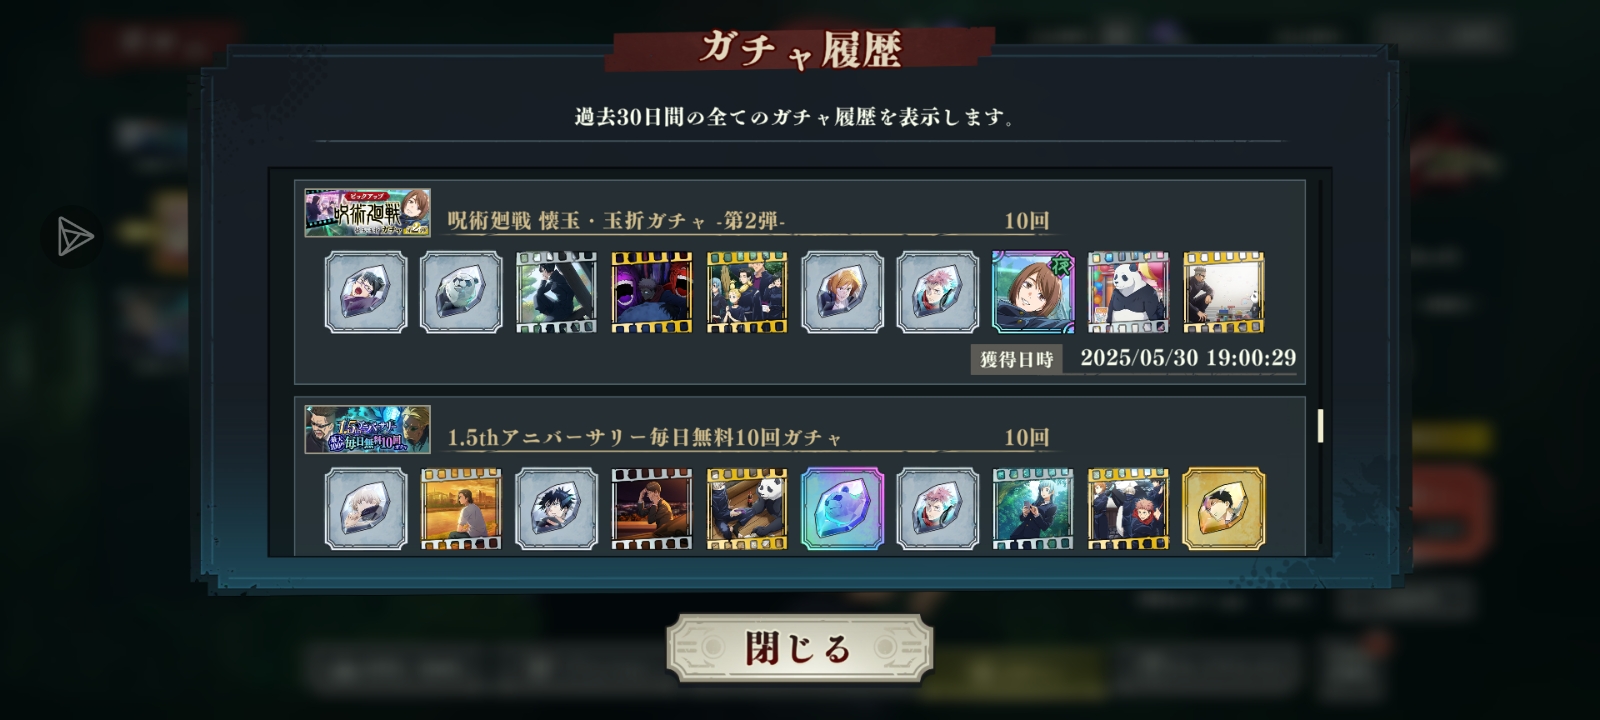Click the first silver crystal icon in top row
Screen dimensions: 1600x720
366,292
